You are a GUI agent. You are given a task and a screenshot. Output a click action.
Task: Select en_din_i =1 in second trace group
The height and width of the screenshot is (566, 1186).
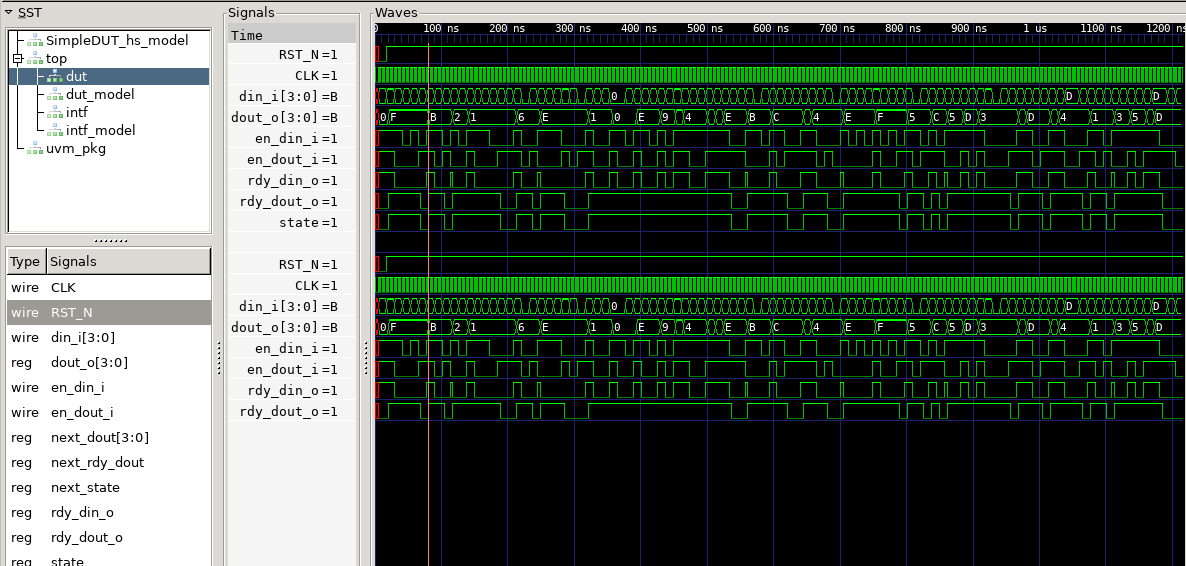pyautogui.click(x=292, y=348)
